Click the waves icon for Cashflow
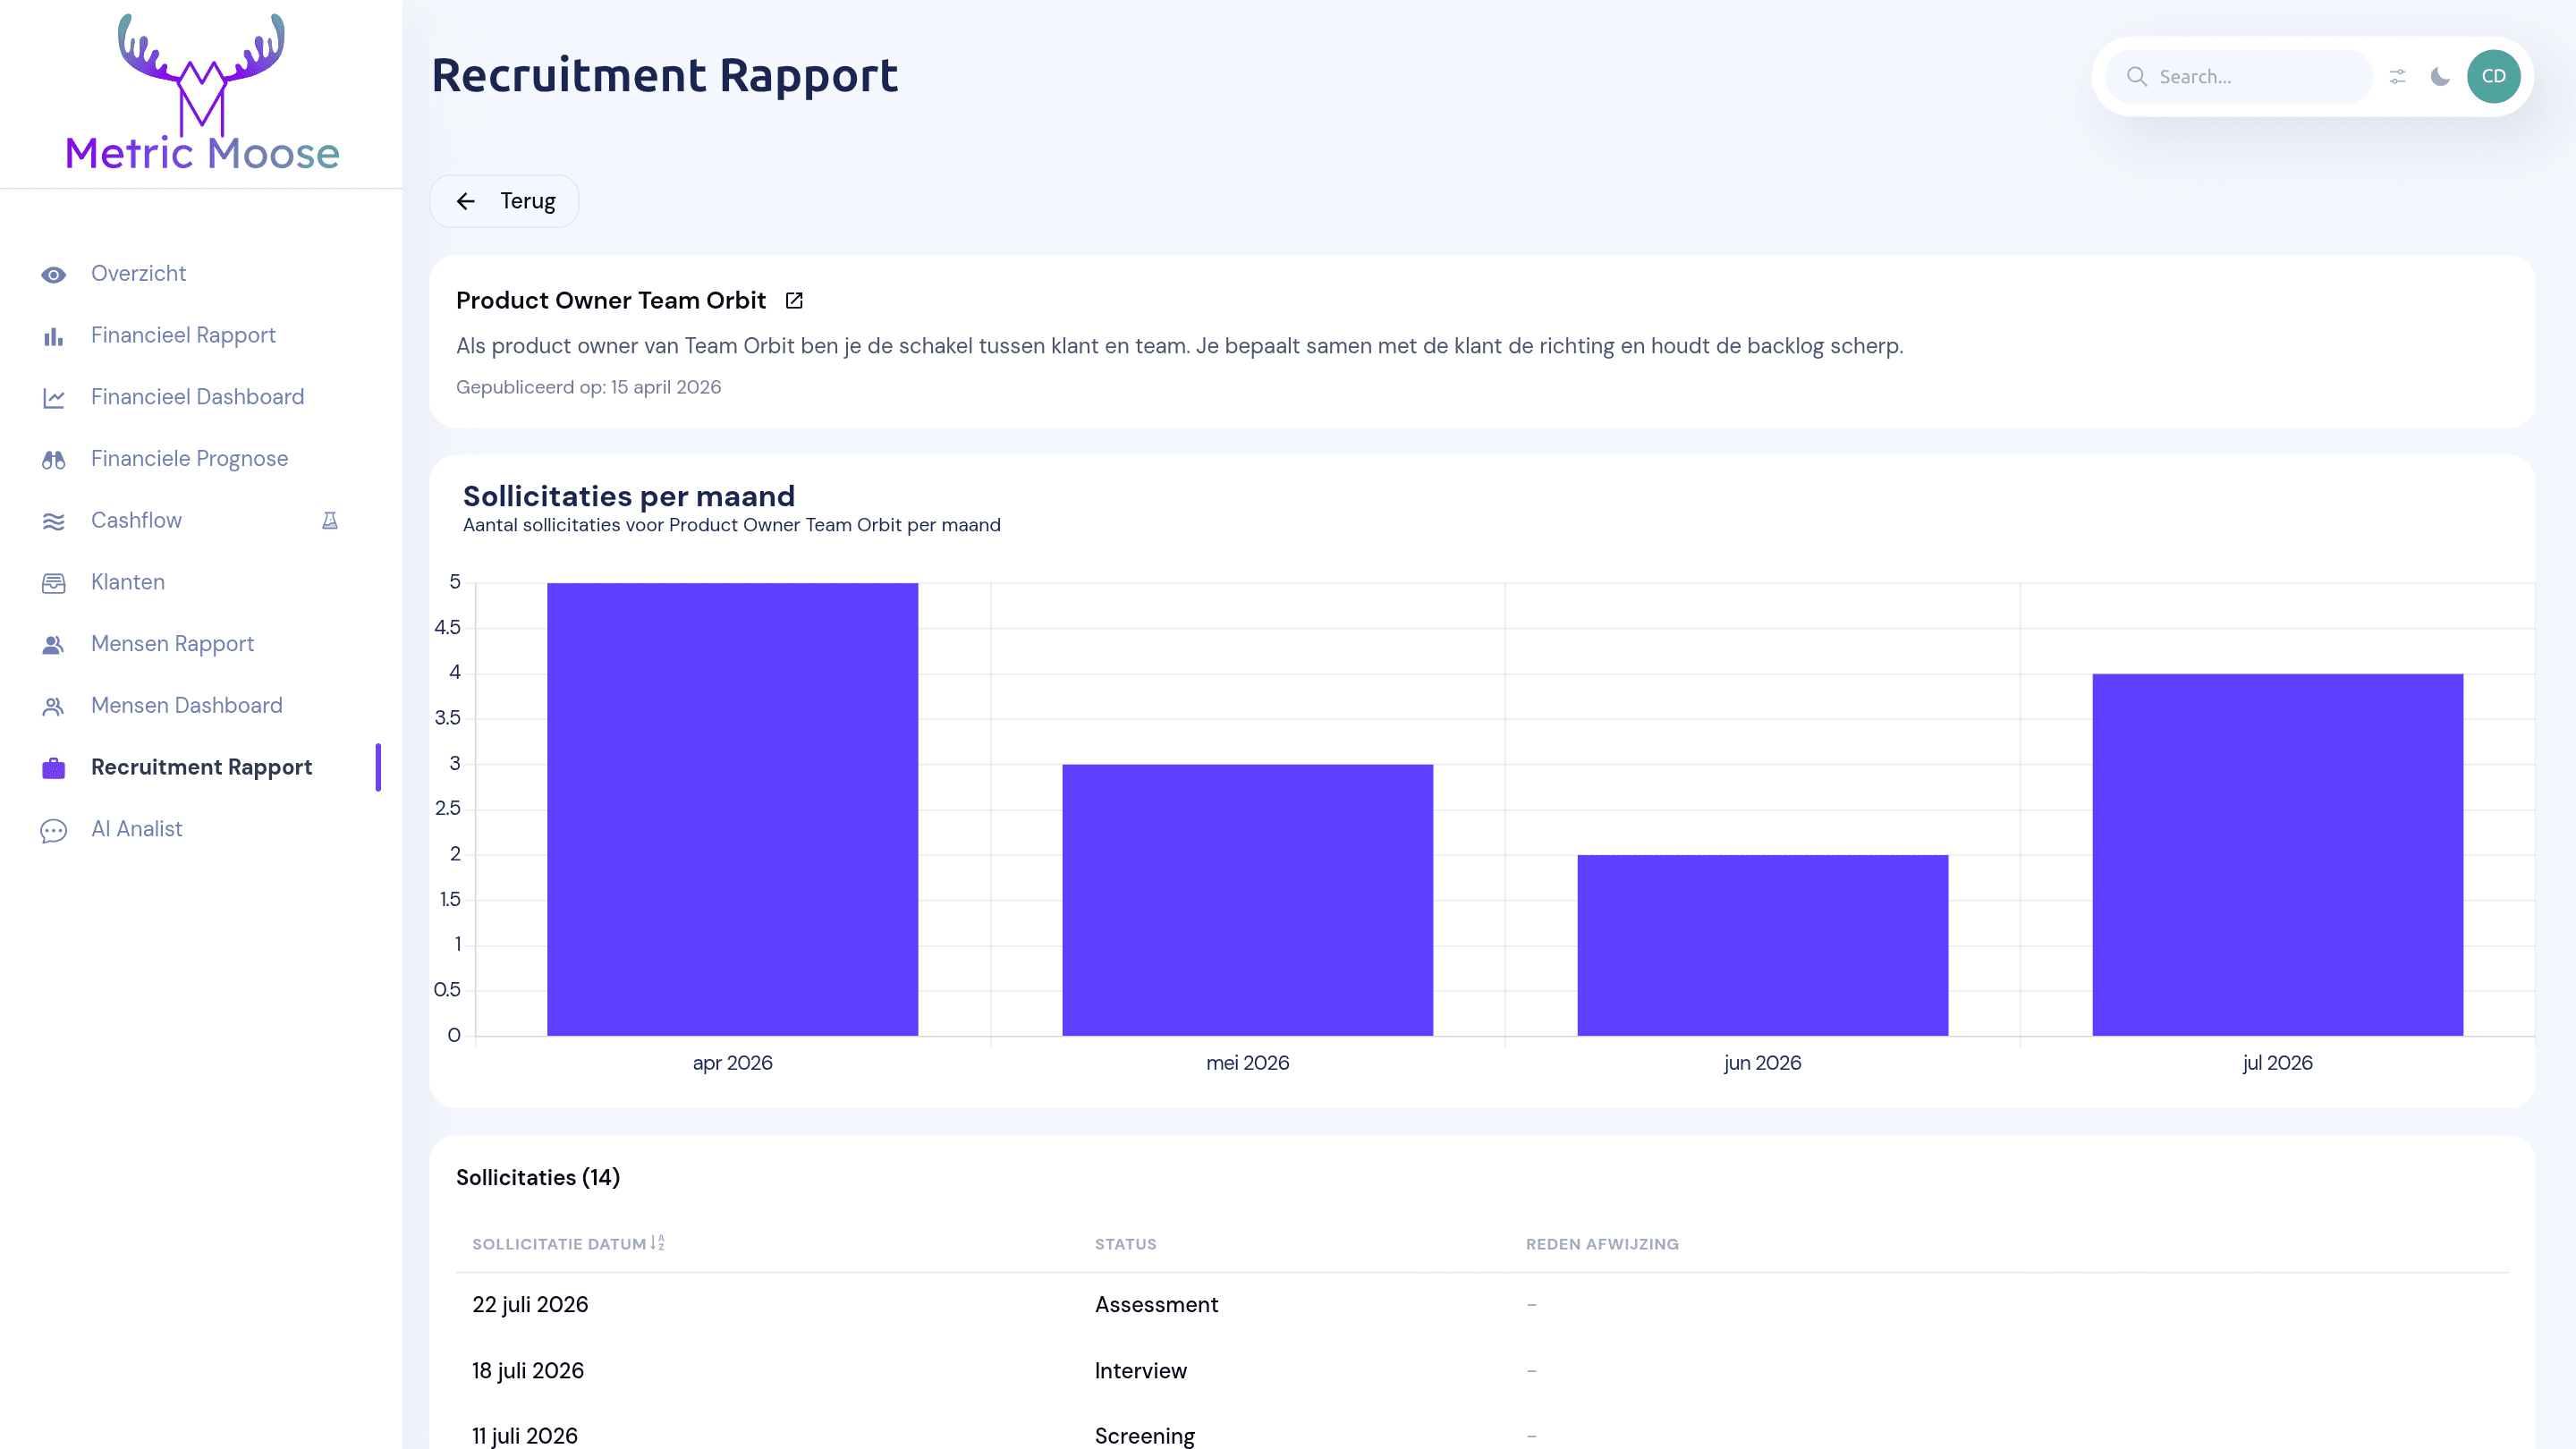 [54, 522]
